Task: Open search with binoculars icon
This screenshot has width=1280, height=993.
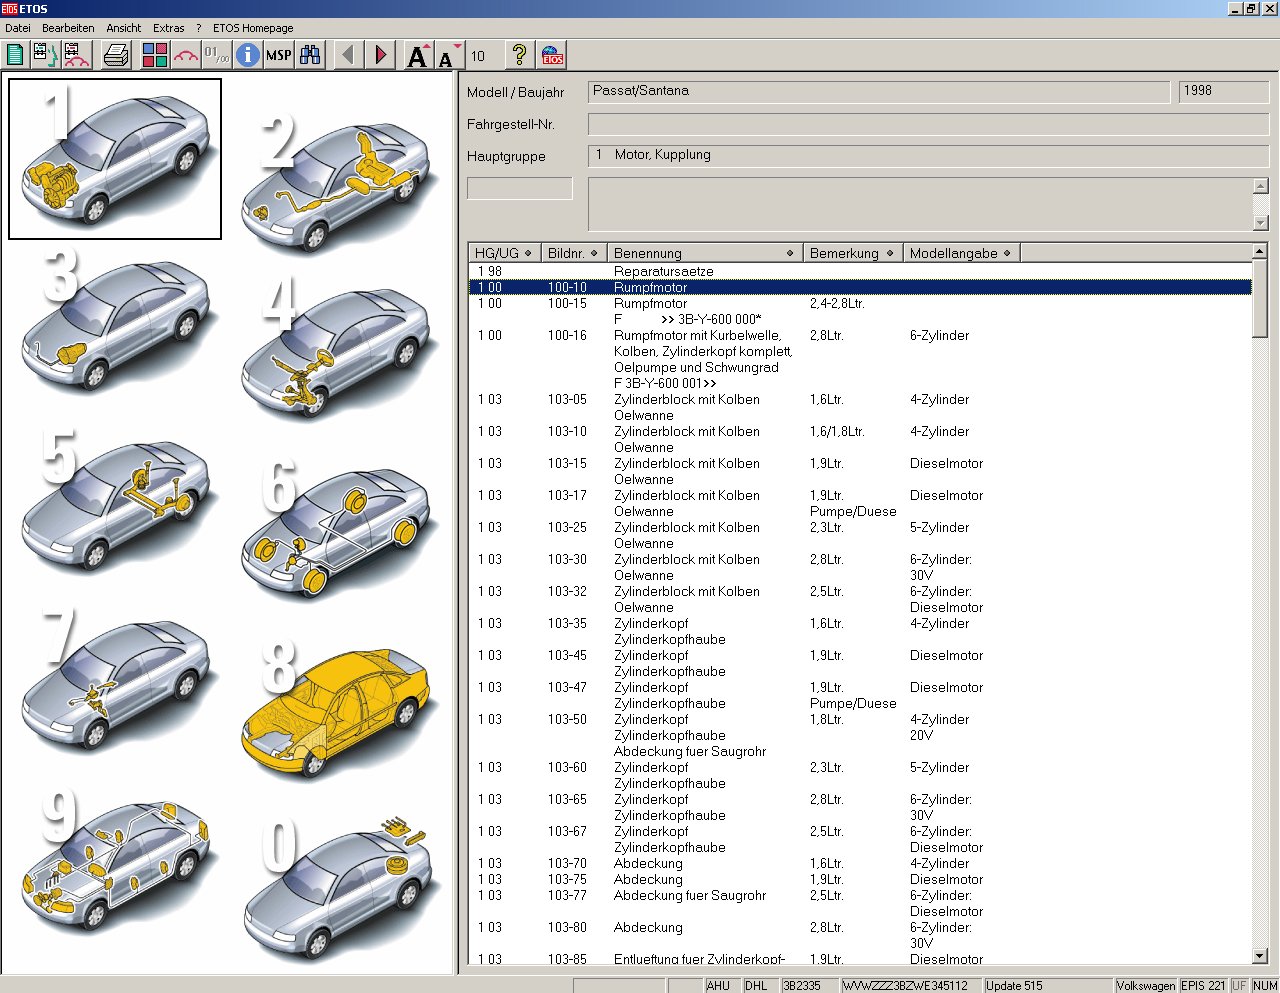Action: click(311, 55)
